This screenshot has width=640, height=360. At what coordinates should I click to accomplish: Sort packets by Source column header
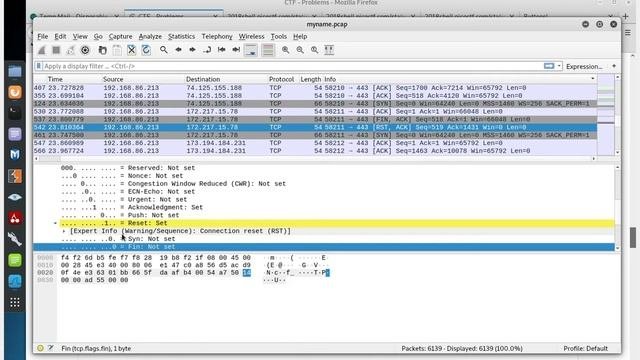tap(113, 79)
